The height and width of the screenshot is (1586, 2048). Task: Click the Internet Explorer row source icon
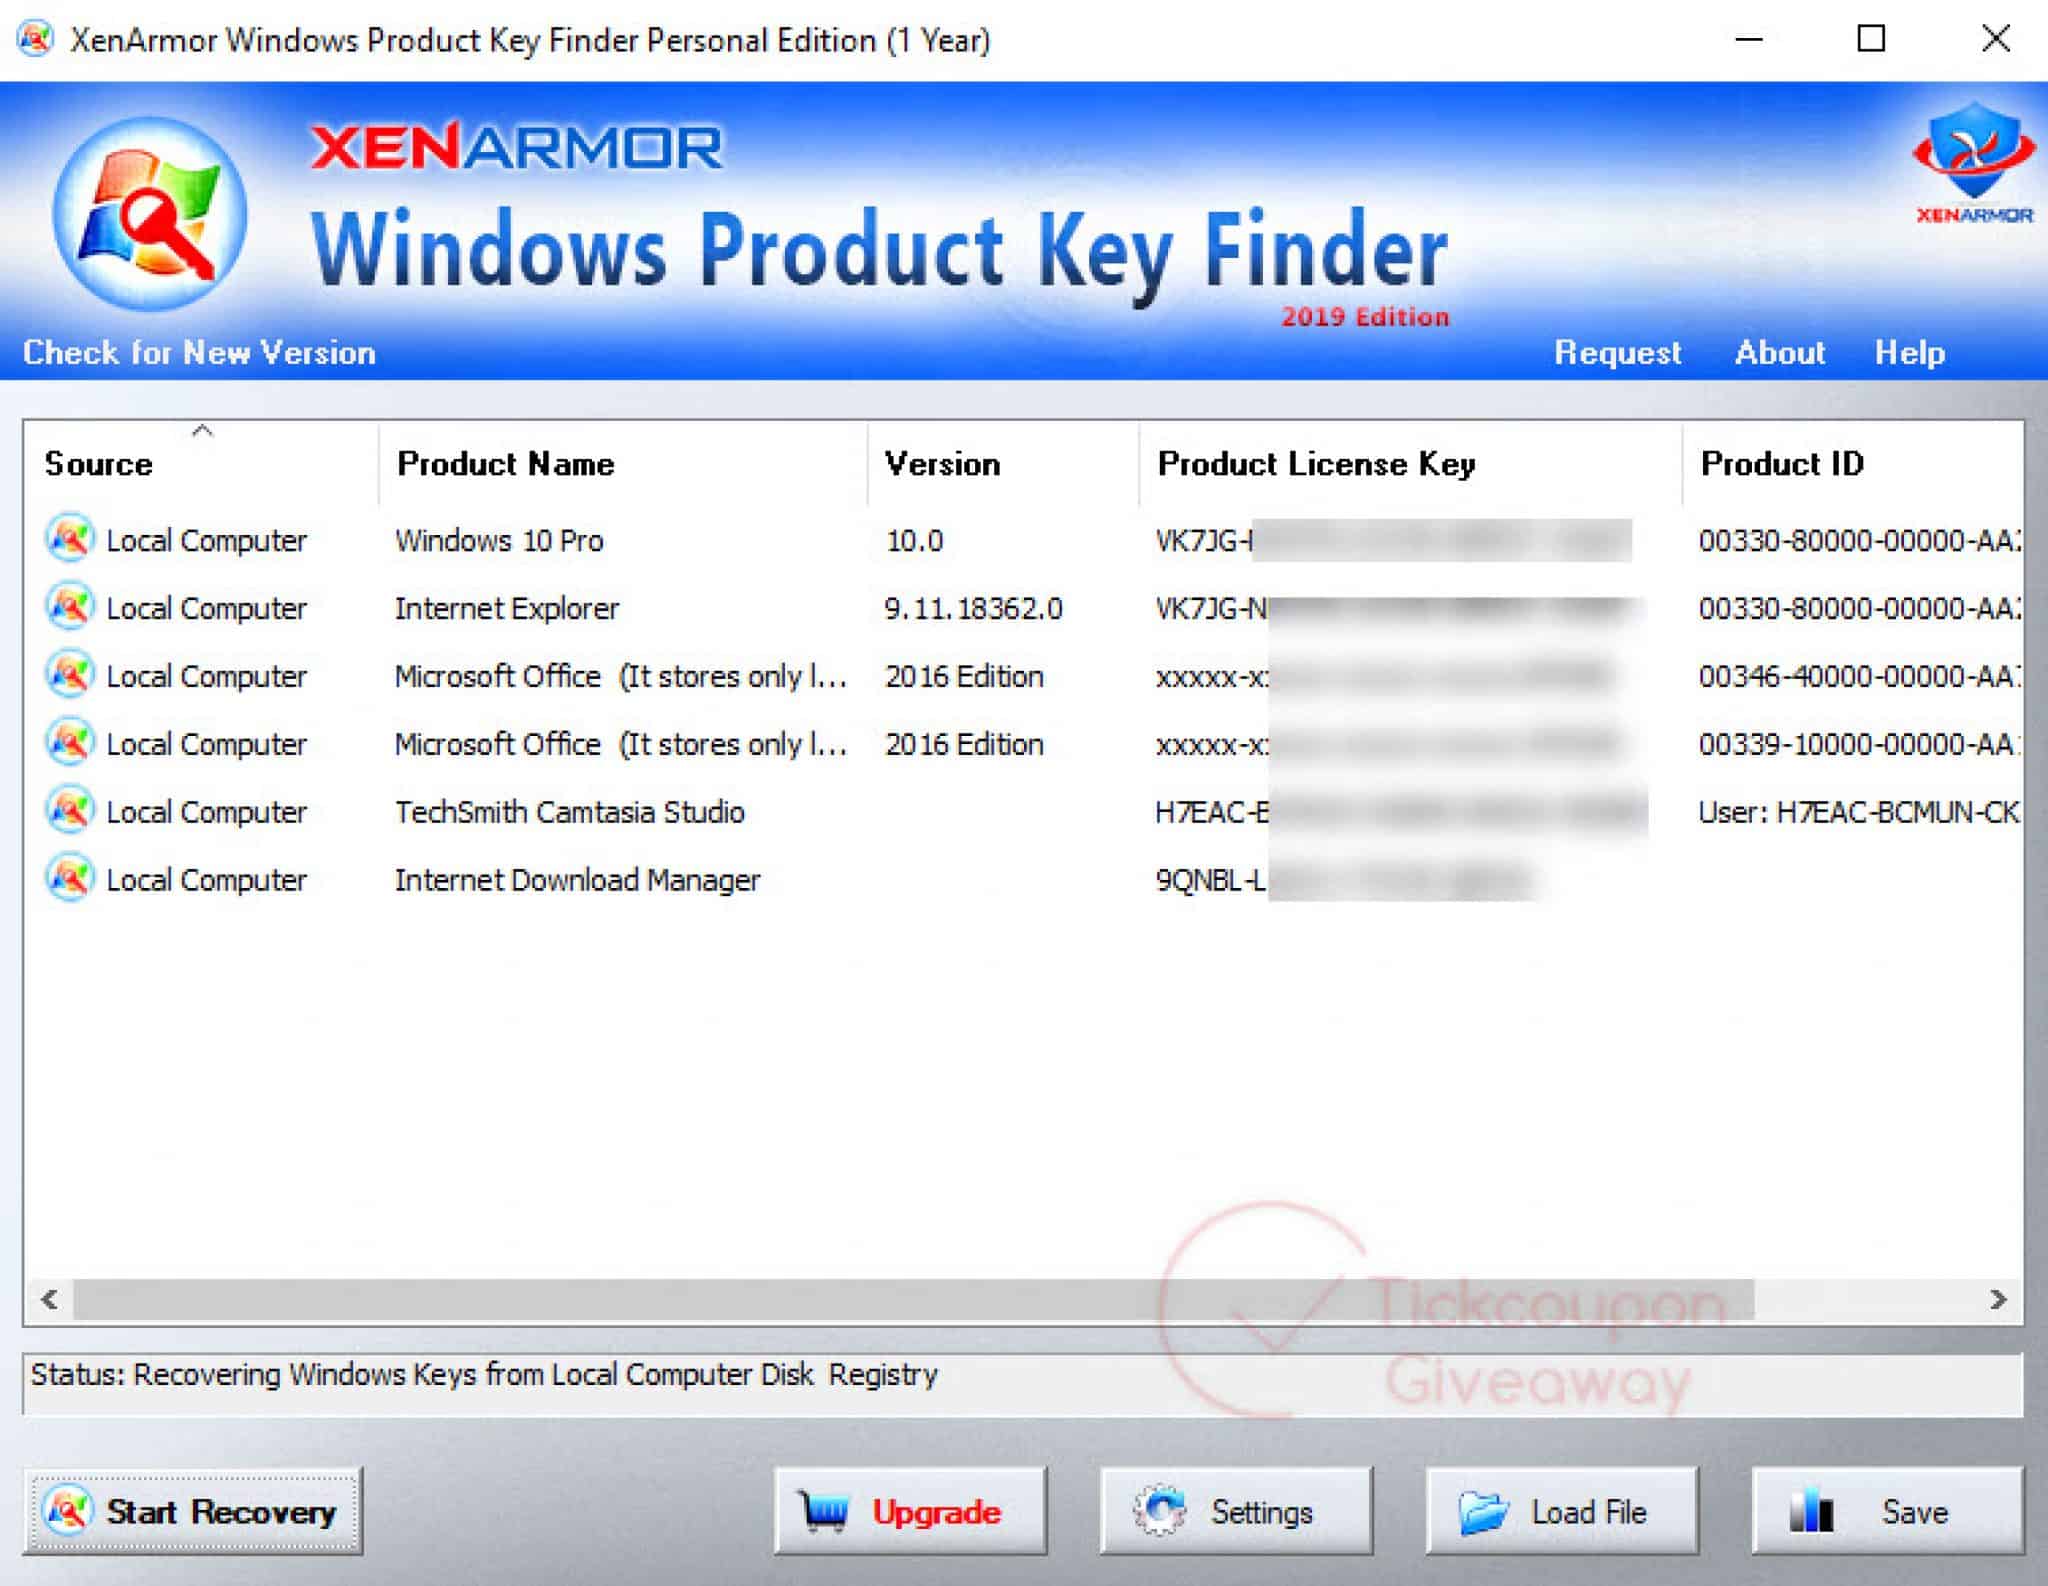coord(70,608)
